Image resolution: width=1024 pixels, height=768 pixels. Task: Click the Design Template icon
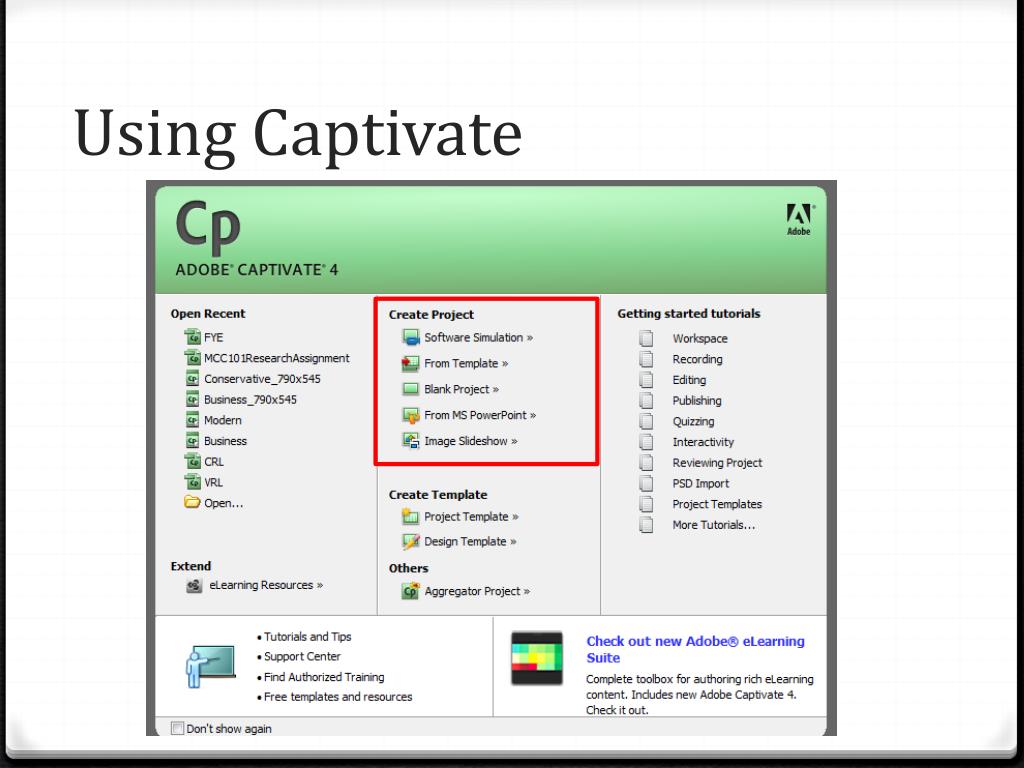[x=411, y=541]
